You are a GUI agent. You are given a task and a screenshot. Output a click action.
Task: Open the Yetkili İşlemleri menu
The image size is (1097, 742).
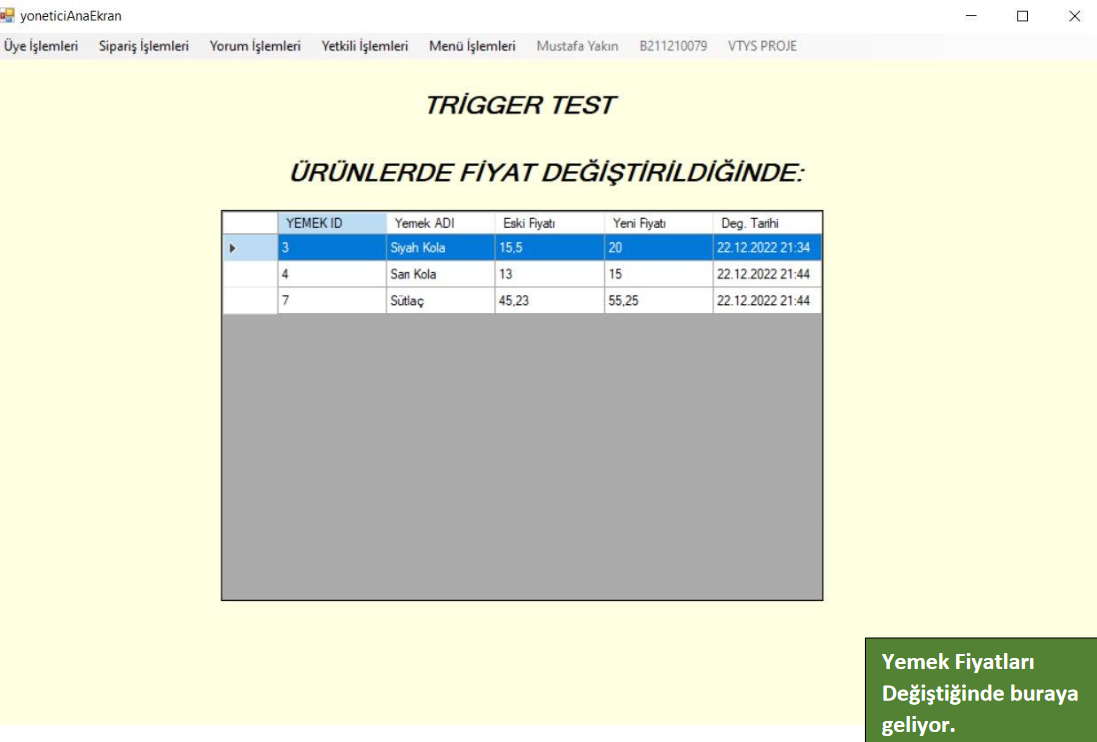pyautogui.click(x=365, y=46)
